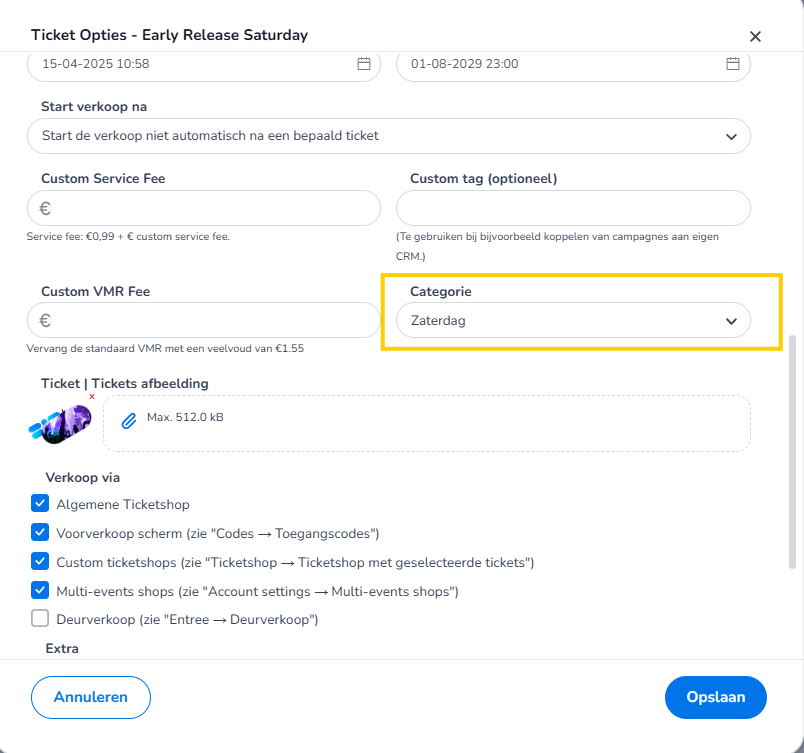Click the Opslaan button
This screenshot has width=804, height=753.
(x=715, y=697)
